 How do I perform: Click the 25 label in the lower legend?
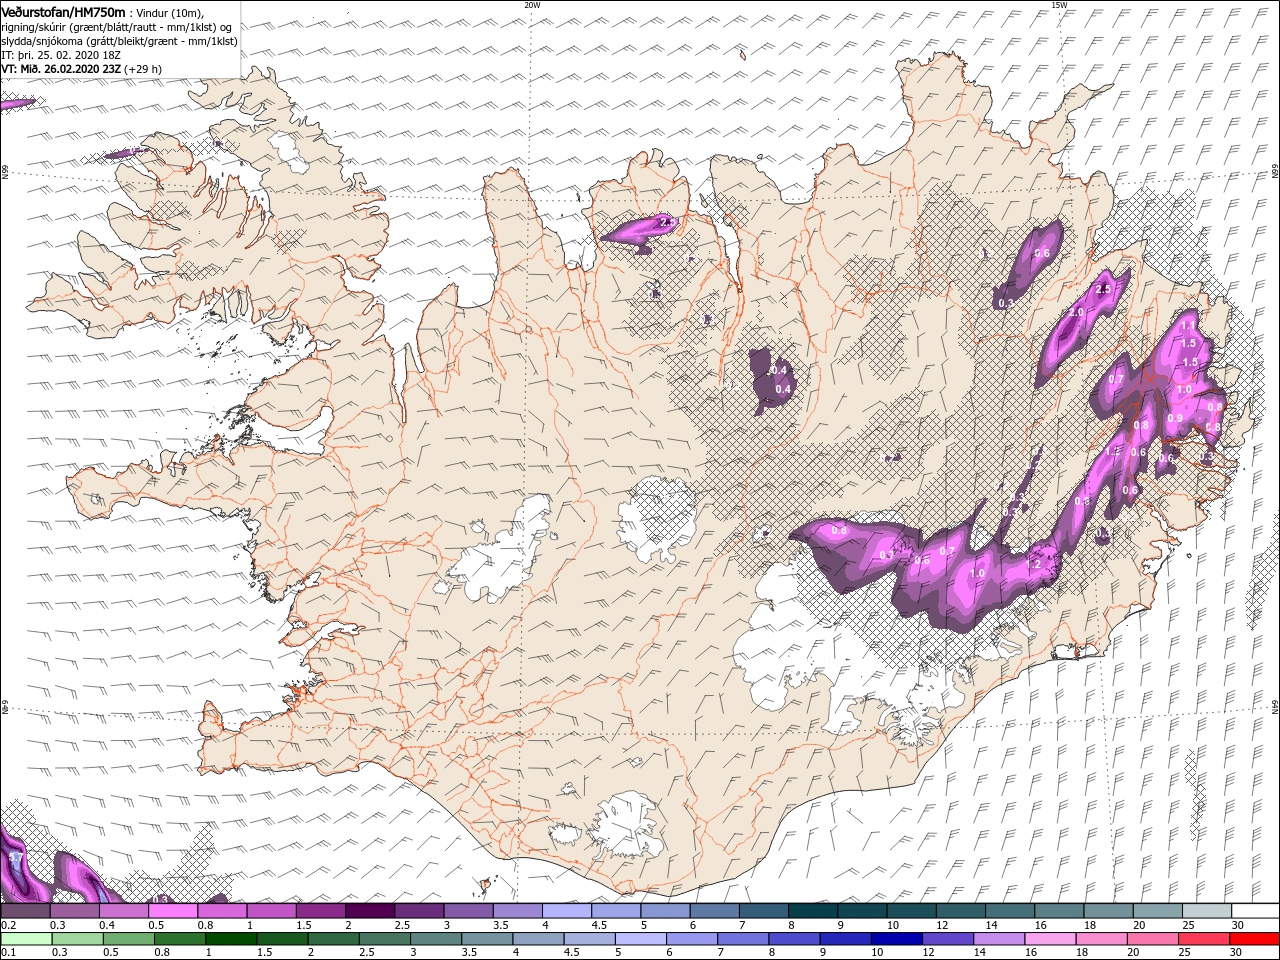tap(1185, 952)
